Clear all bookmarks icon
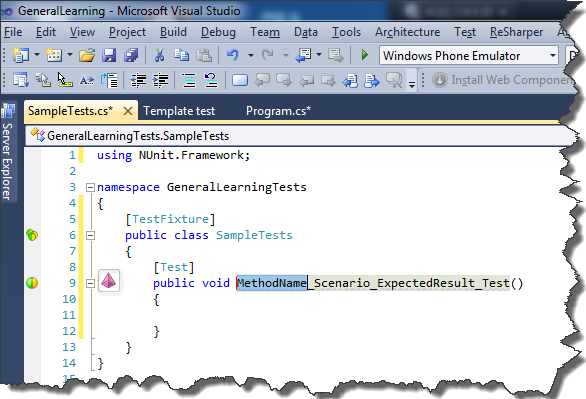586x399 pixels. [x=394, y=80]
